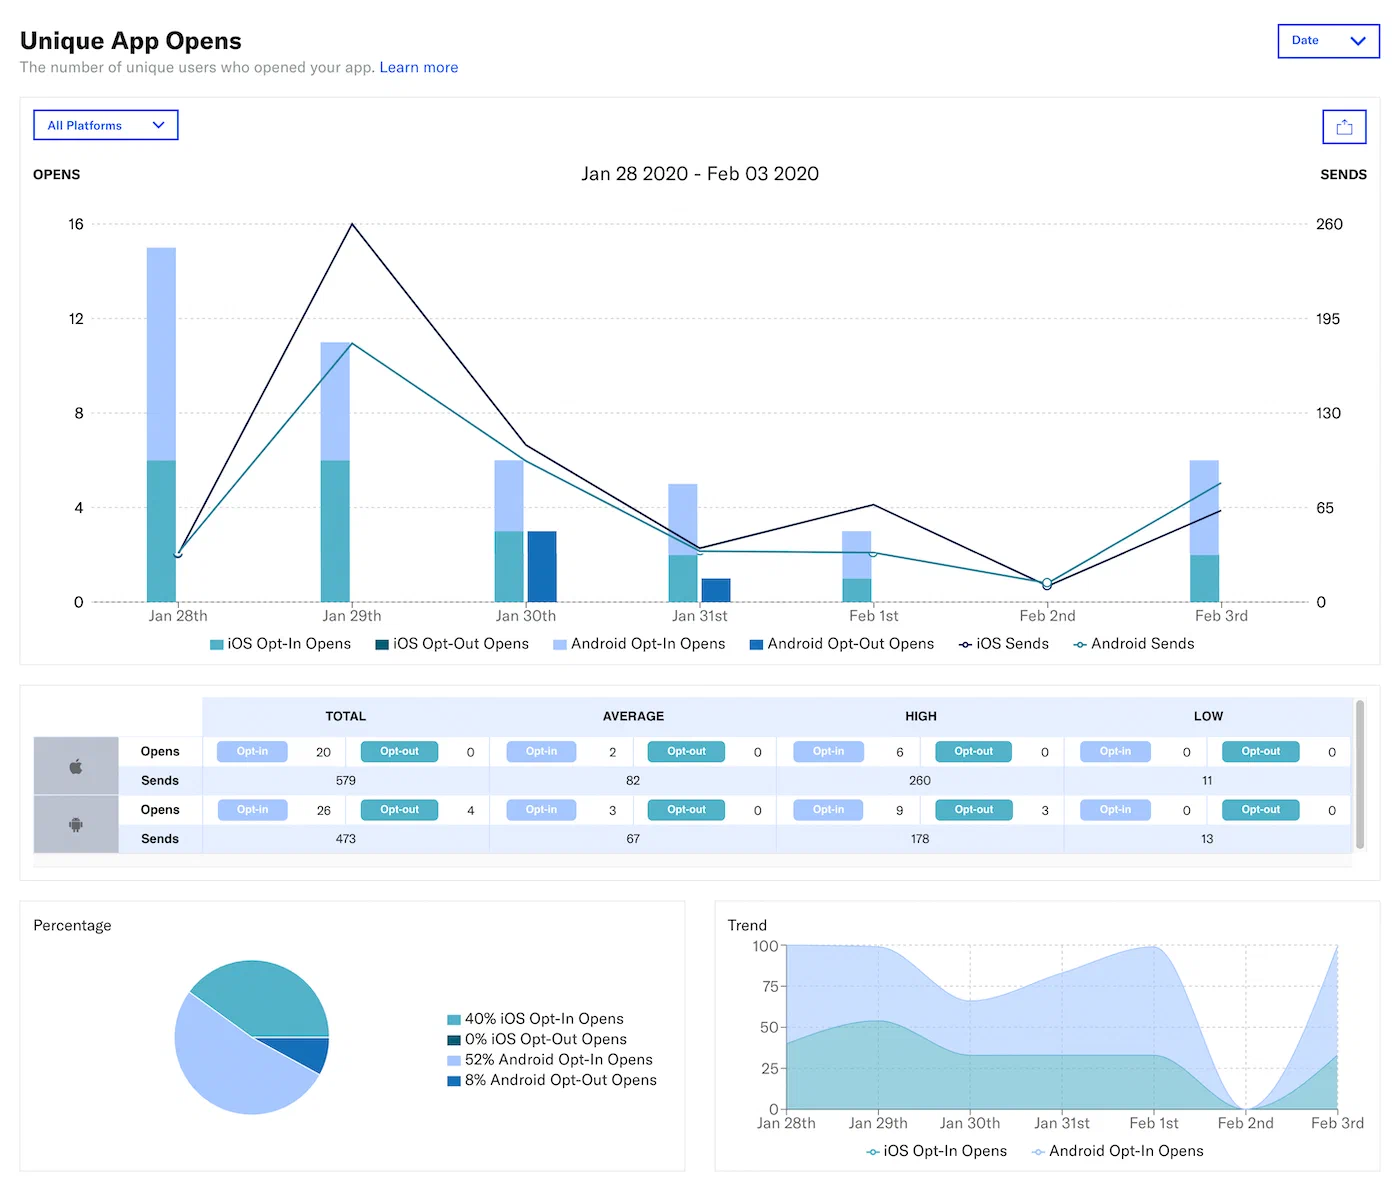Click the HIGH column header
1400x1191 pixels.
920,716
